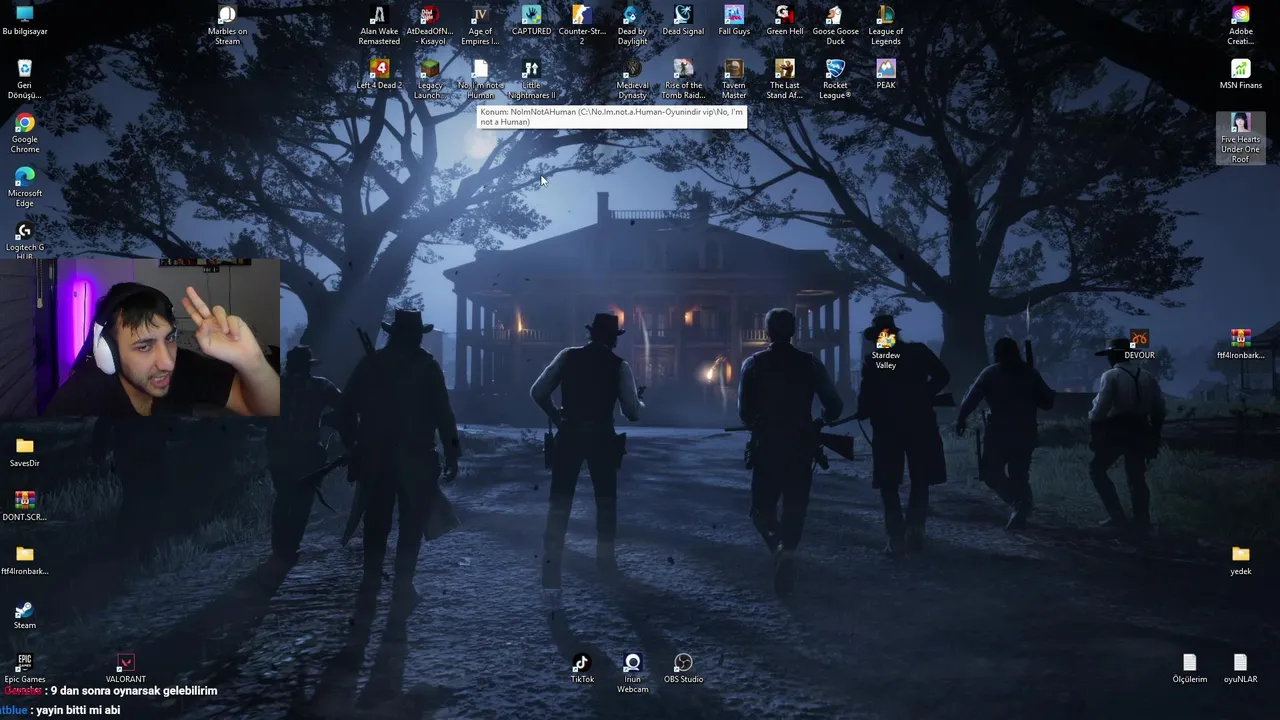Screen dimensions: 1280x720
Task: Select the Age of Empires IV icon
Action: pyautogui.click(x=480, y=25)
